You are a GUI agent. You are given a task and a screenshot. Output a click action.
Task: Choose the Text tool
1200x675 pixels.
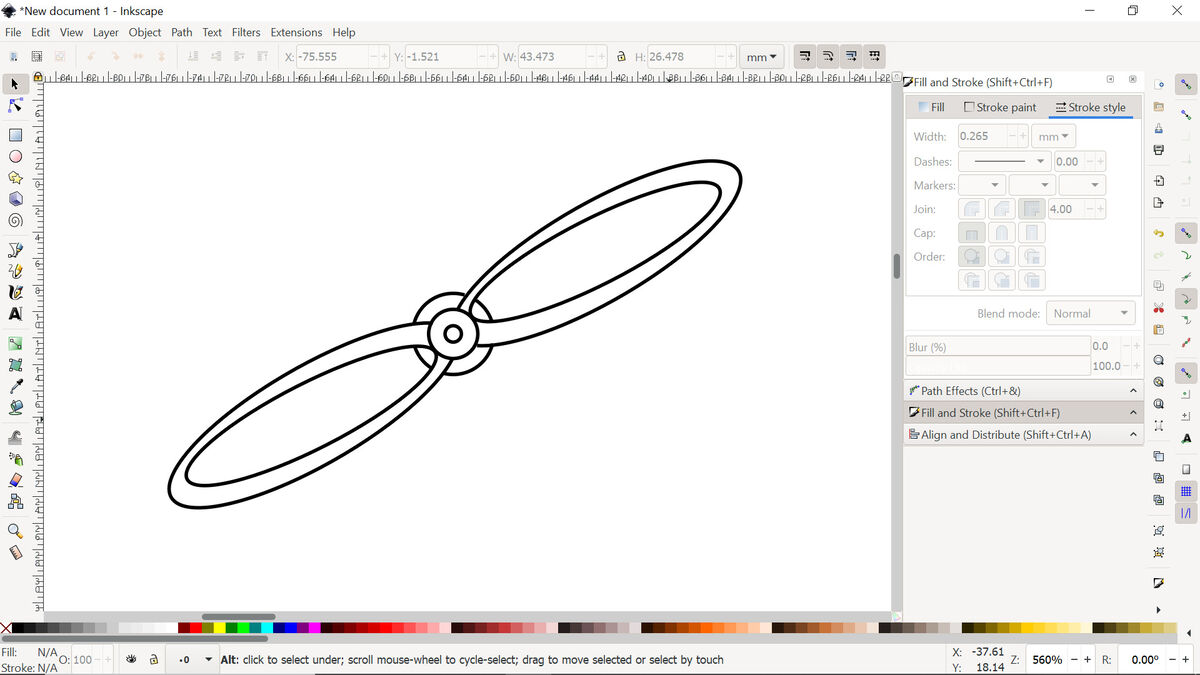pyautogui.click(x=15, y=314)
